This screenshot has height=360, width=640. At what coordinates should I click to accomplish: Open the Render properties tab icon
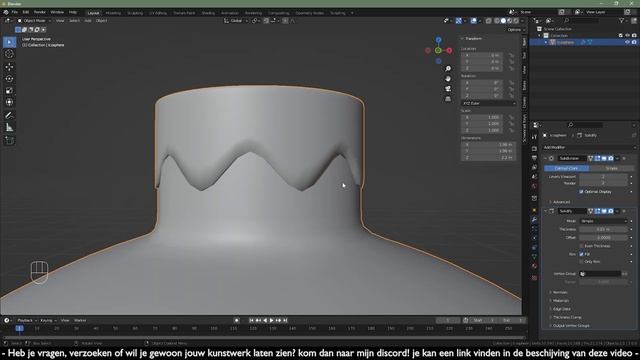(534, 149)
